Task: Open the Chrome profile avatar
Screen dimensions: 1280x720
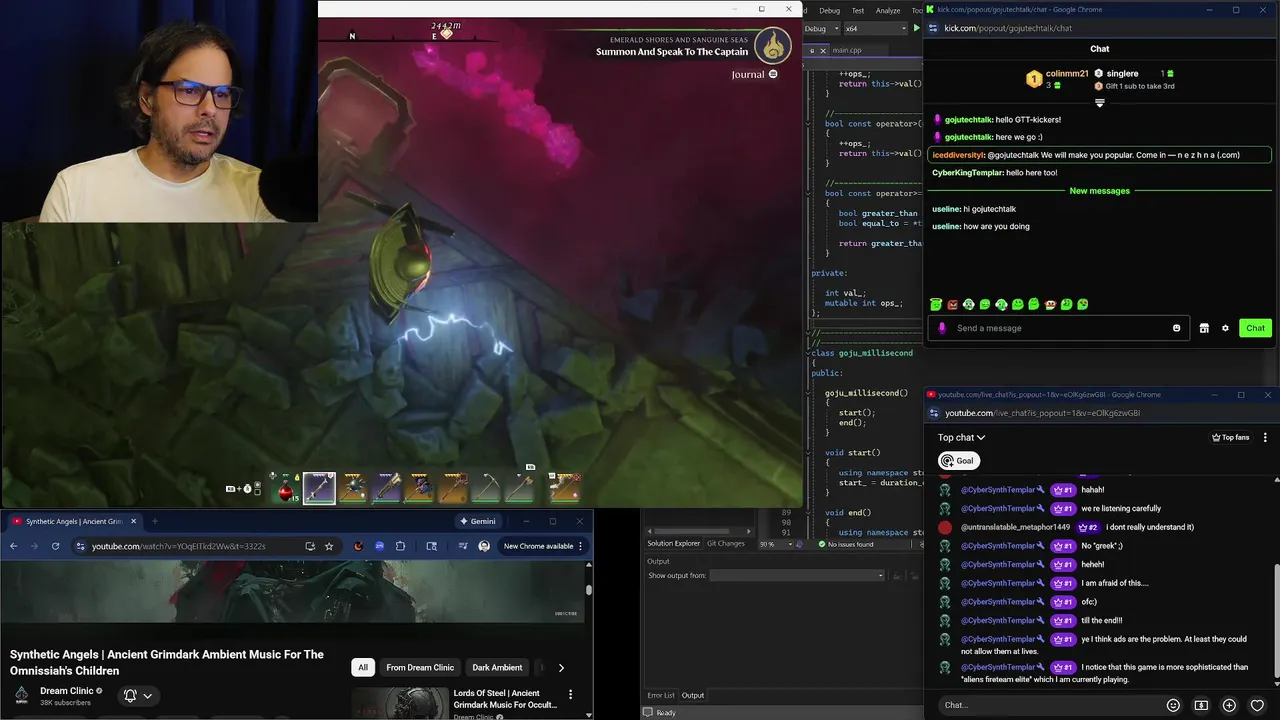Action: tap(484, 546)
